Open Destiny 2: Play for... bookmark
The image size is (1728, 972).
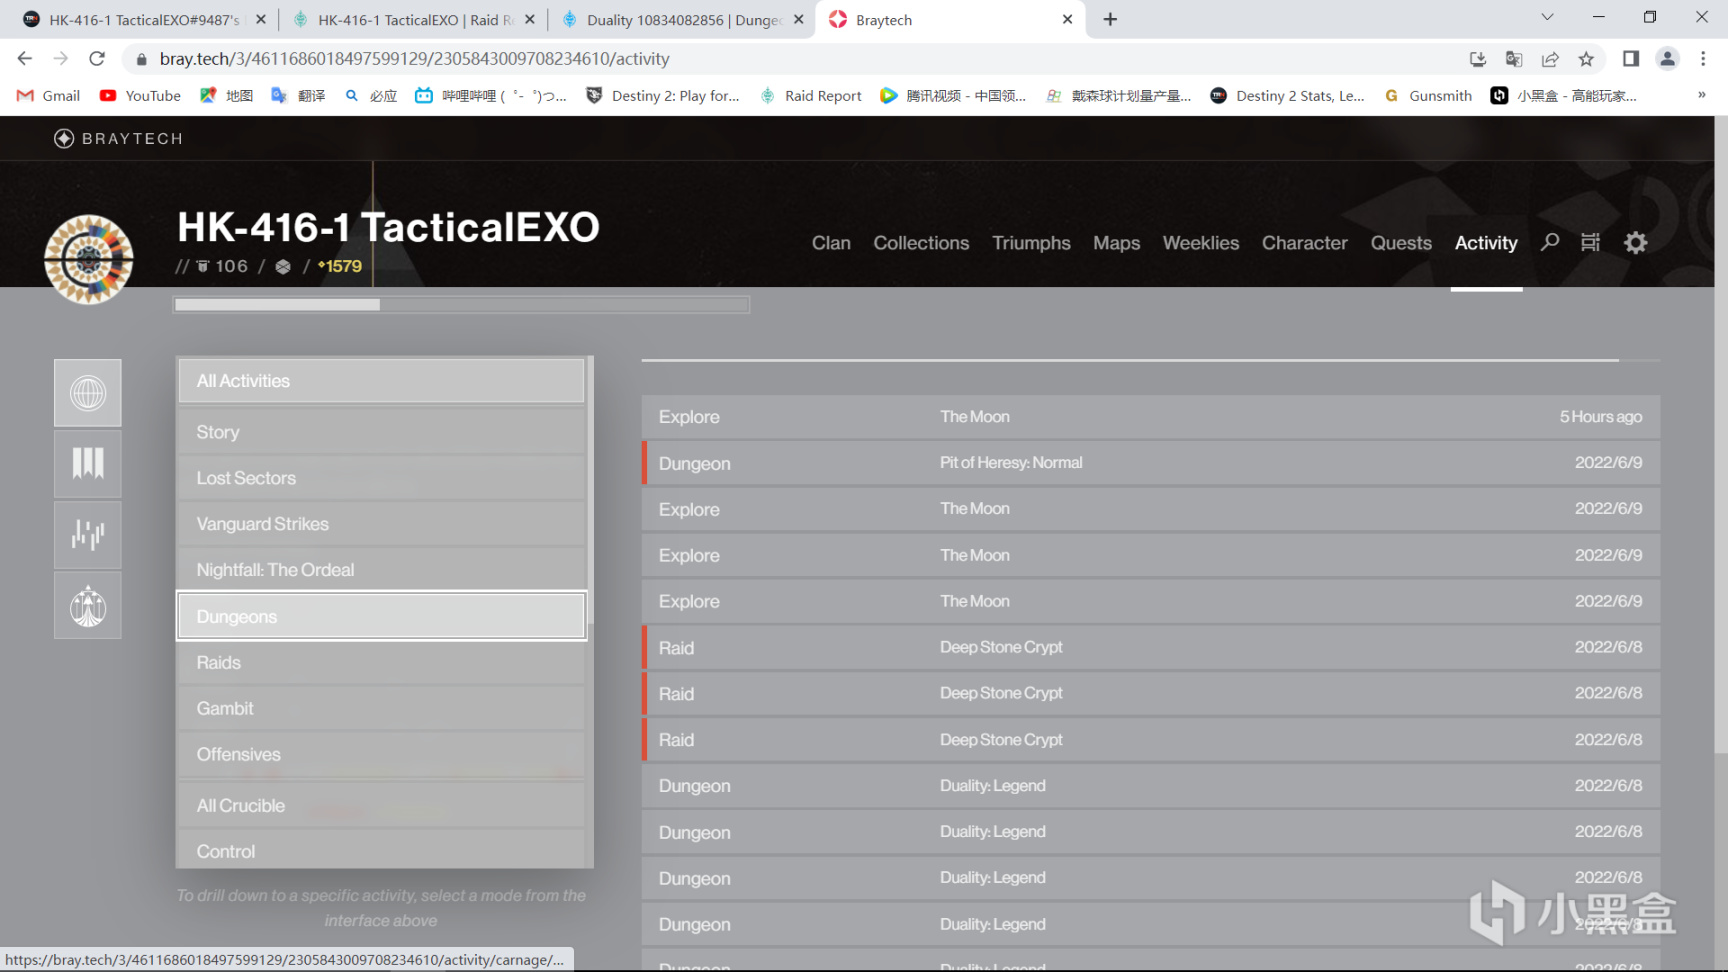(x=663, y=95)
